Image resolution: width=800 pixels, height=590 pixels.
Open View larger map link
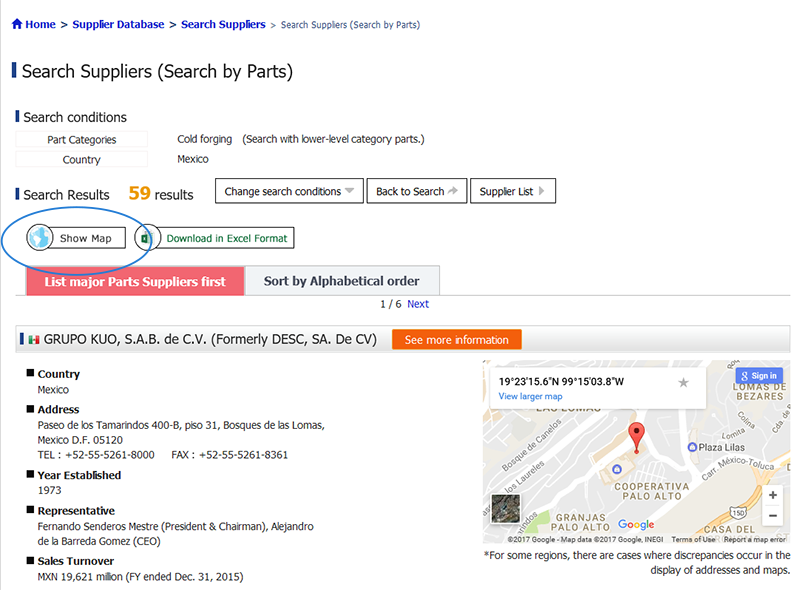pyautogui.click(x=530, y=396)
